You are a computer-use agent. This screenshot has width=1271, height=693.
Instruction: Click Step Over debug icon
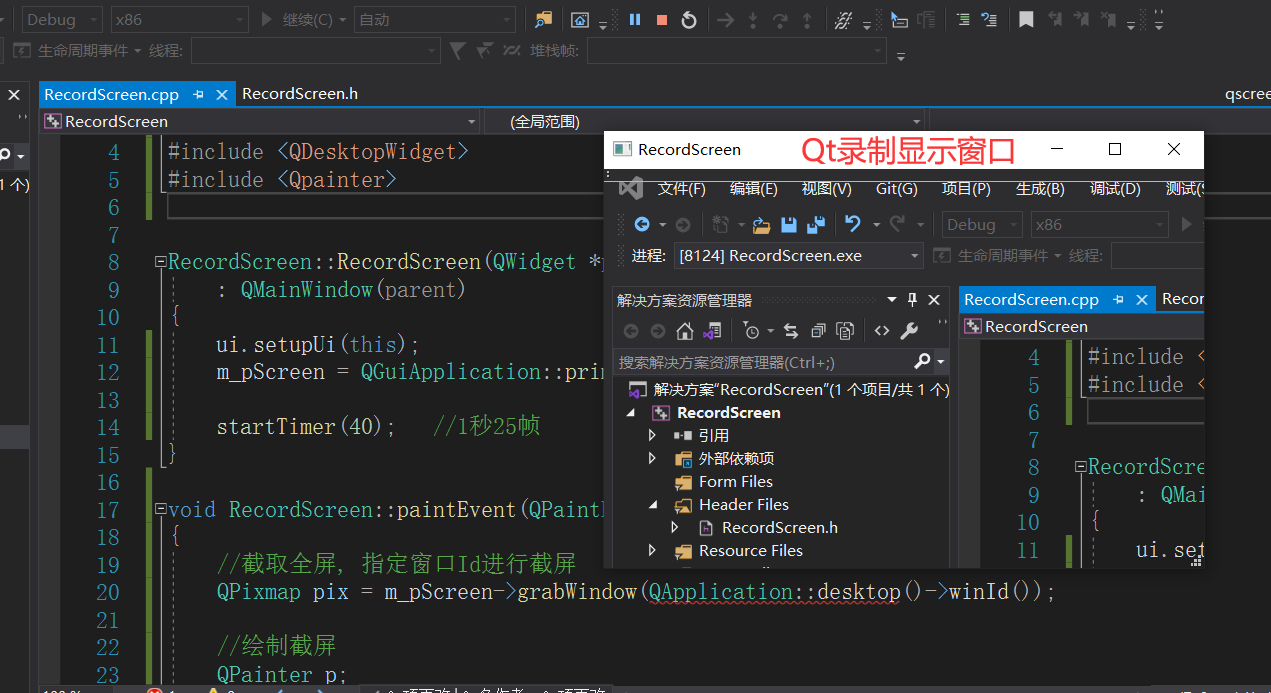(780, 19)
